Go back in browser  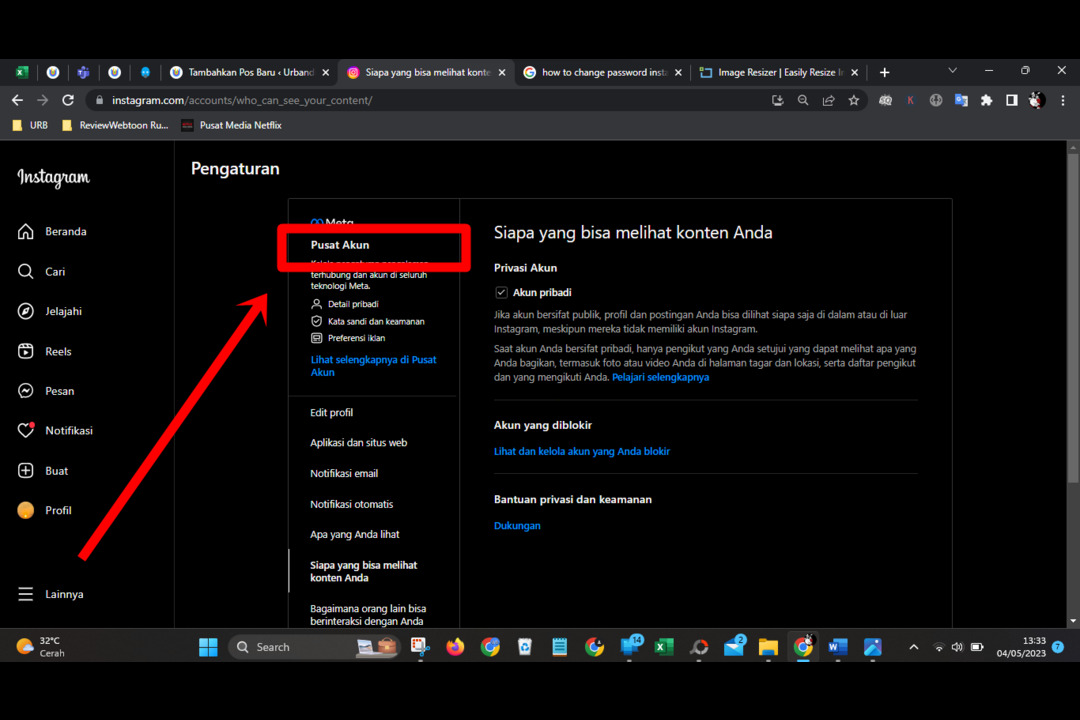[x=17, y=101]
